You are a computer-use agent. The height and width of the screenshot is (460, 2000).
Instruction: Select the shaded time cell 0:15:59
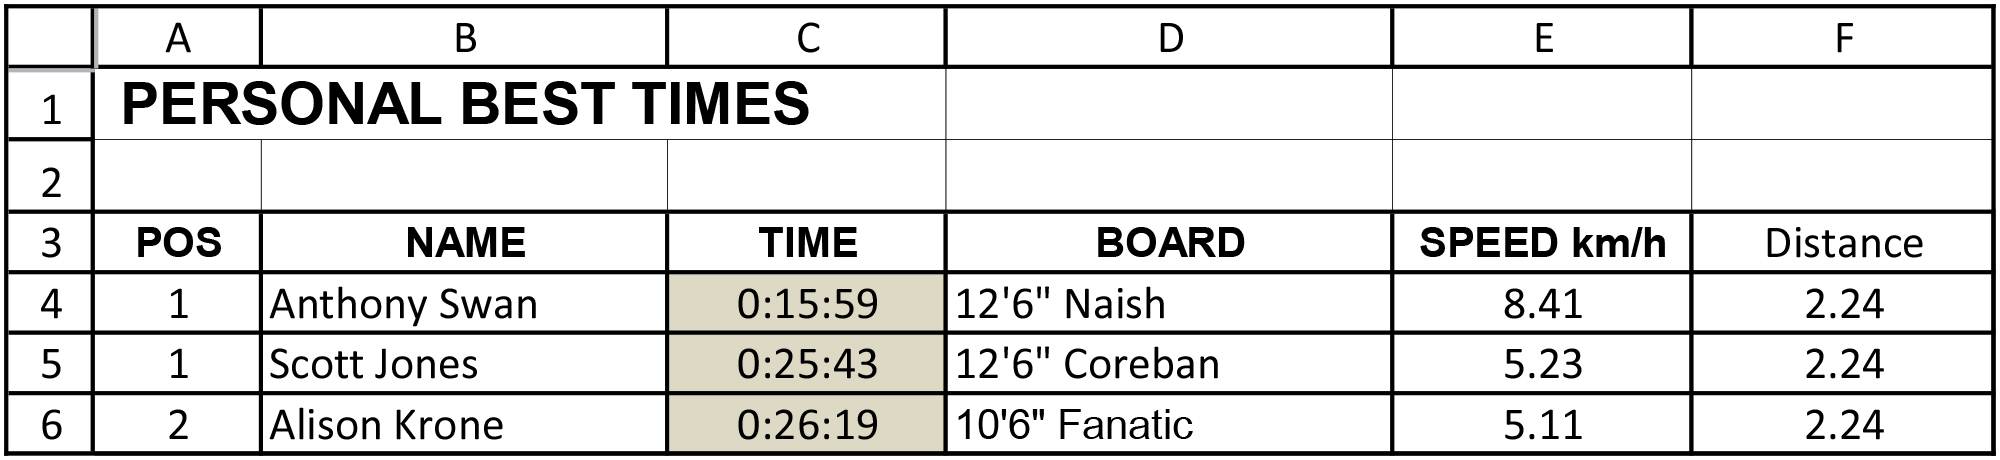(x=806, y=303)
